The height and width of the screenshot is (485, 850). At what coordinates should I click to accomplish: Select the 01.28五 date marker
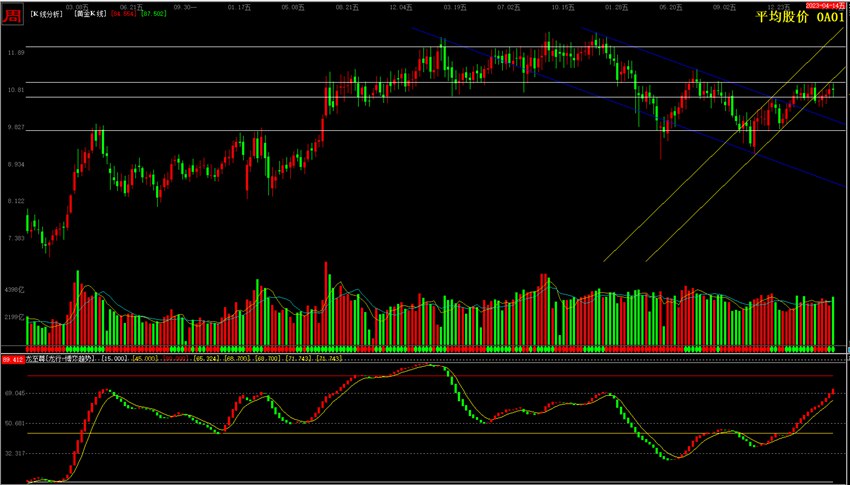click(617, 7)
